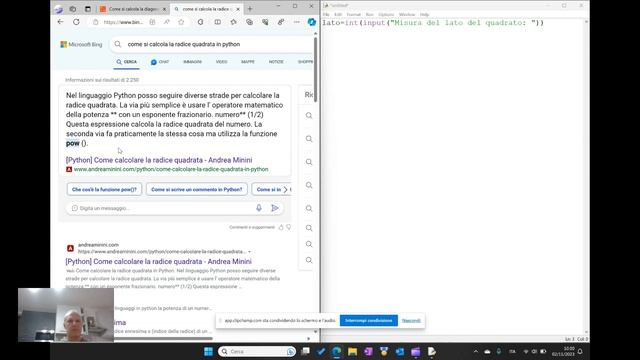Open Options menu in IDLE editor
The height and width of the screenshot is (360, 640).
[x=386, y=14]
